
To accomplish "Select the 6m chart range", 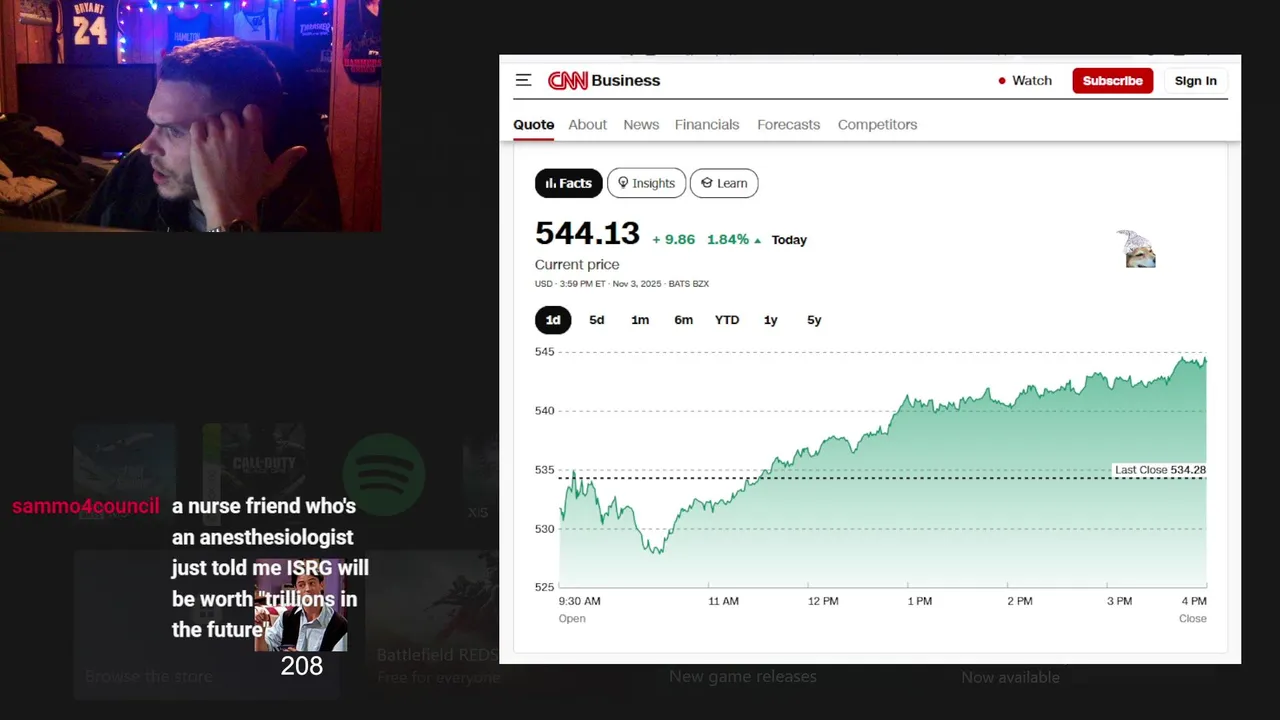I will tap(684, 320).
